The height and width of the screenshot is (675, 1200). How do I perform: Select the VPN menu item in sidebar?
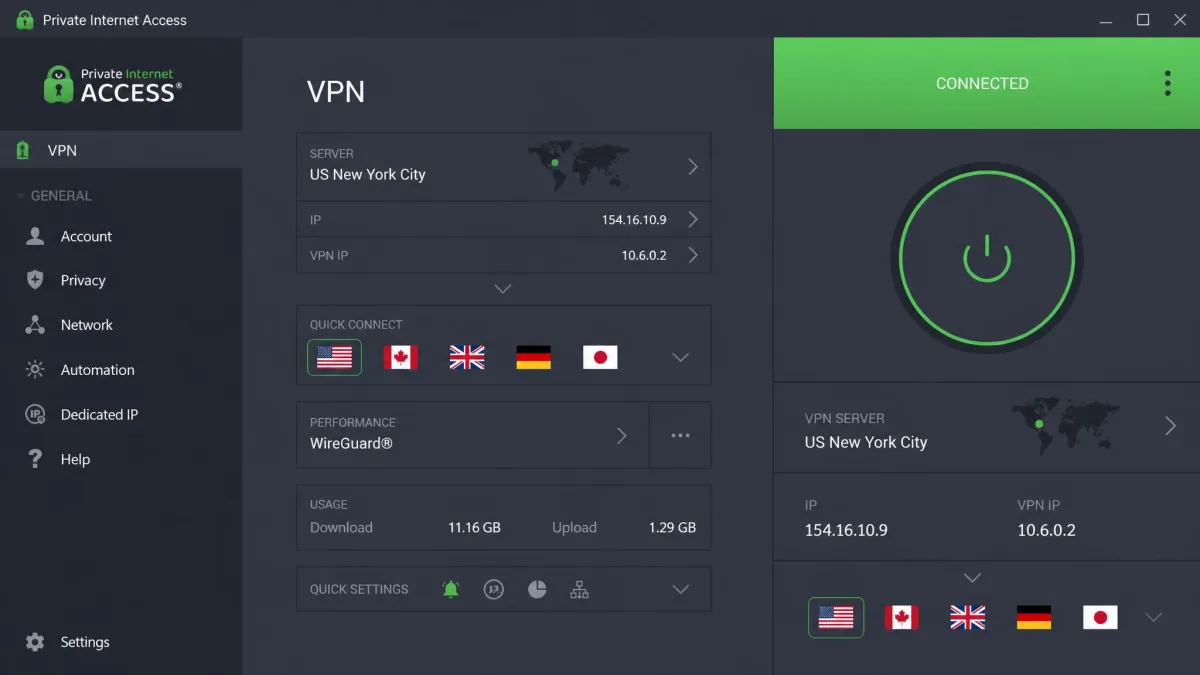pos(121,150)
